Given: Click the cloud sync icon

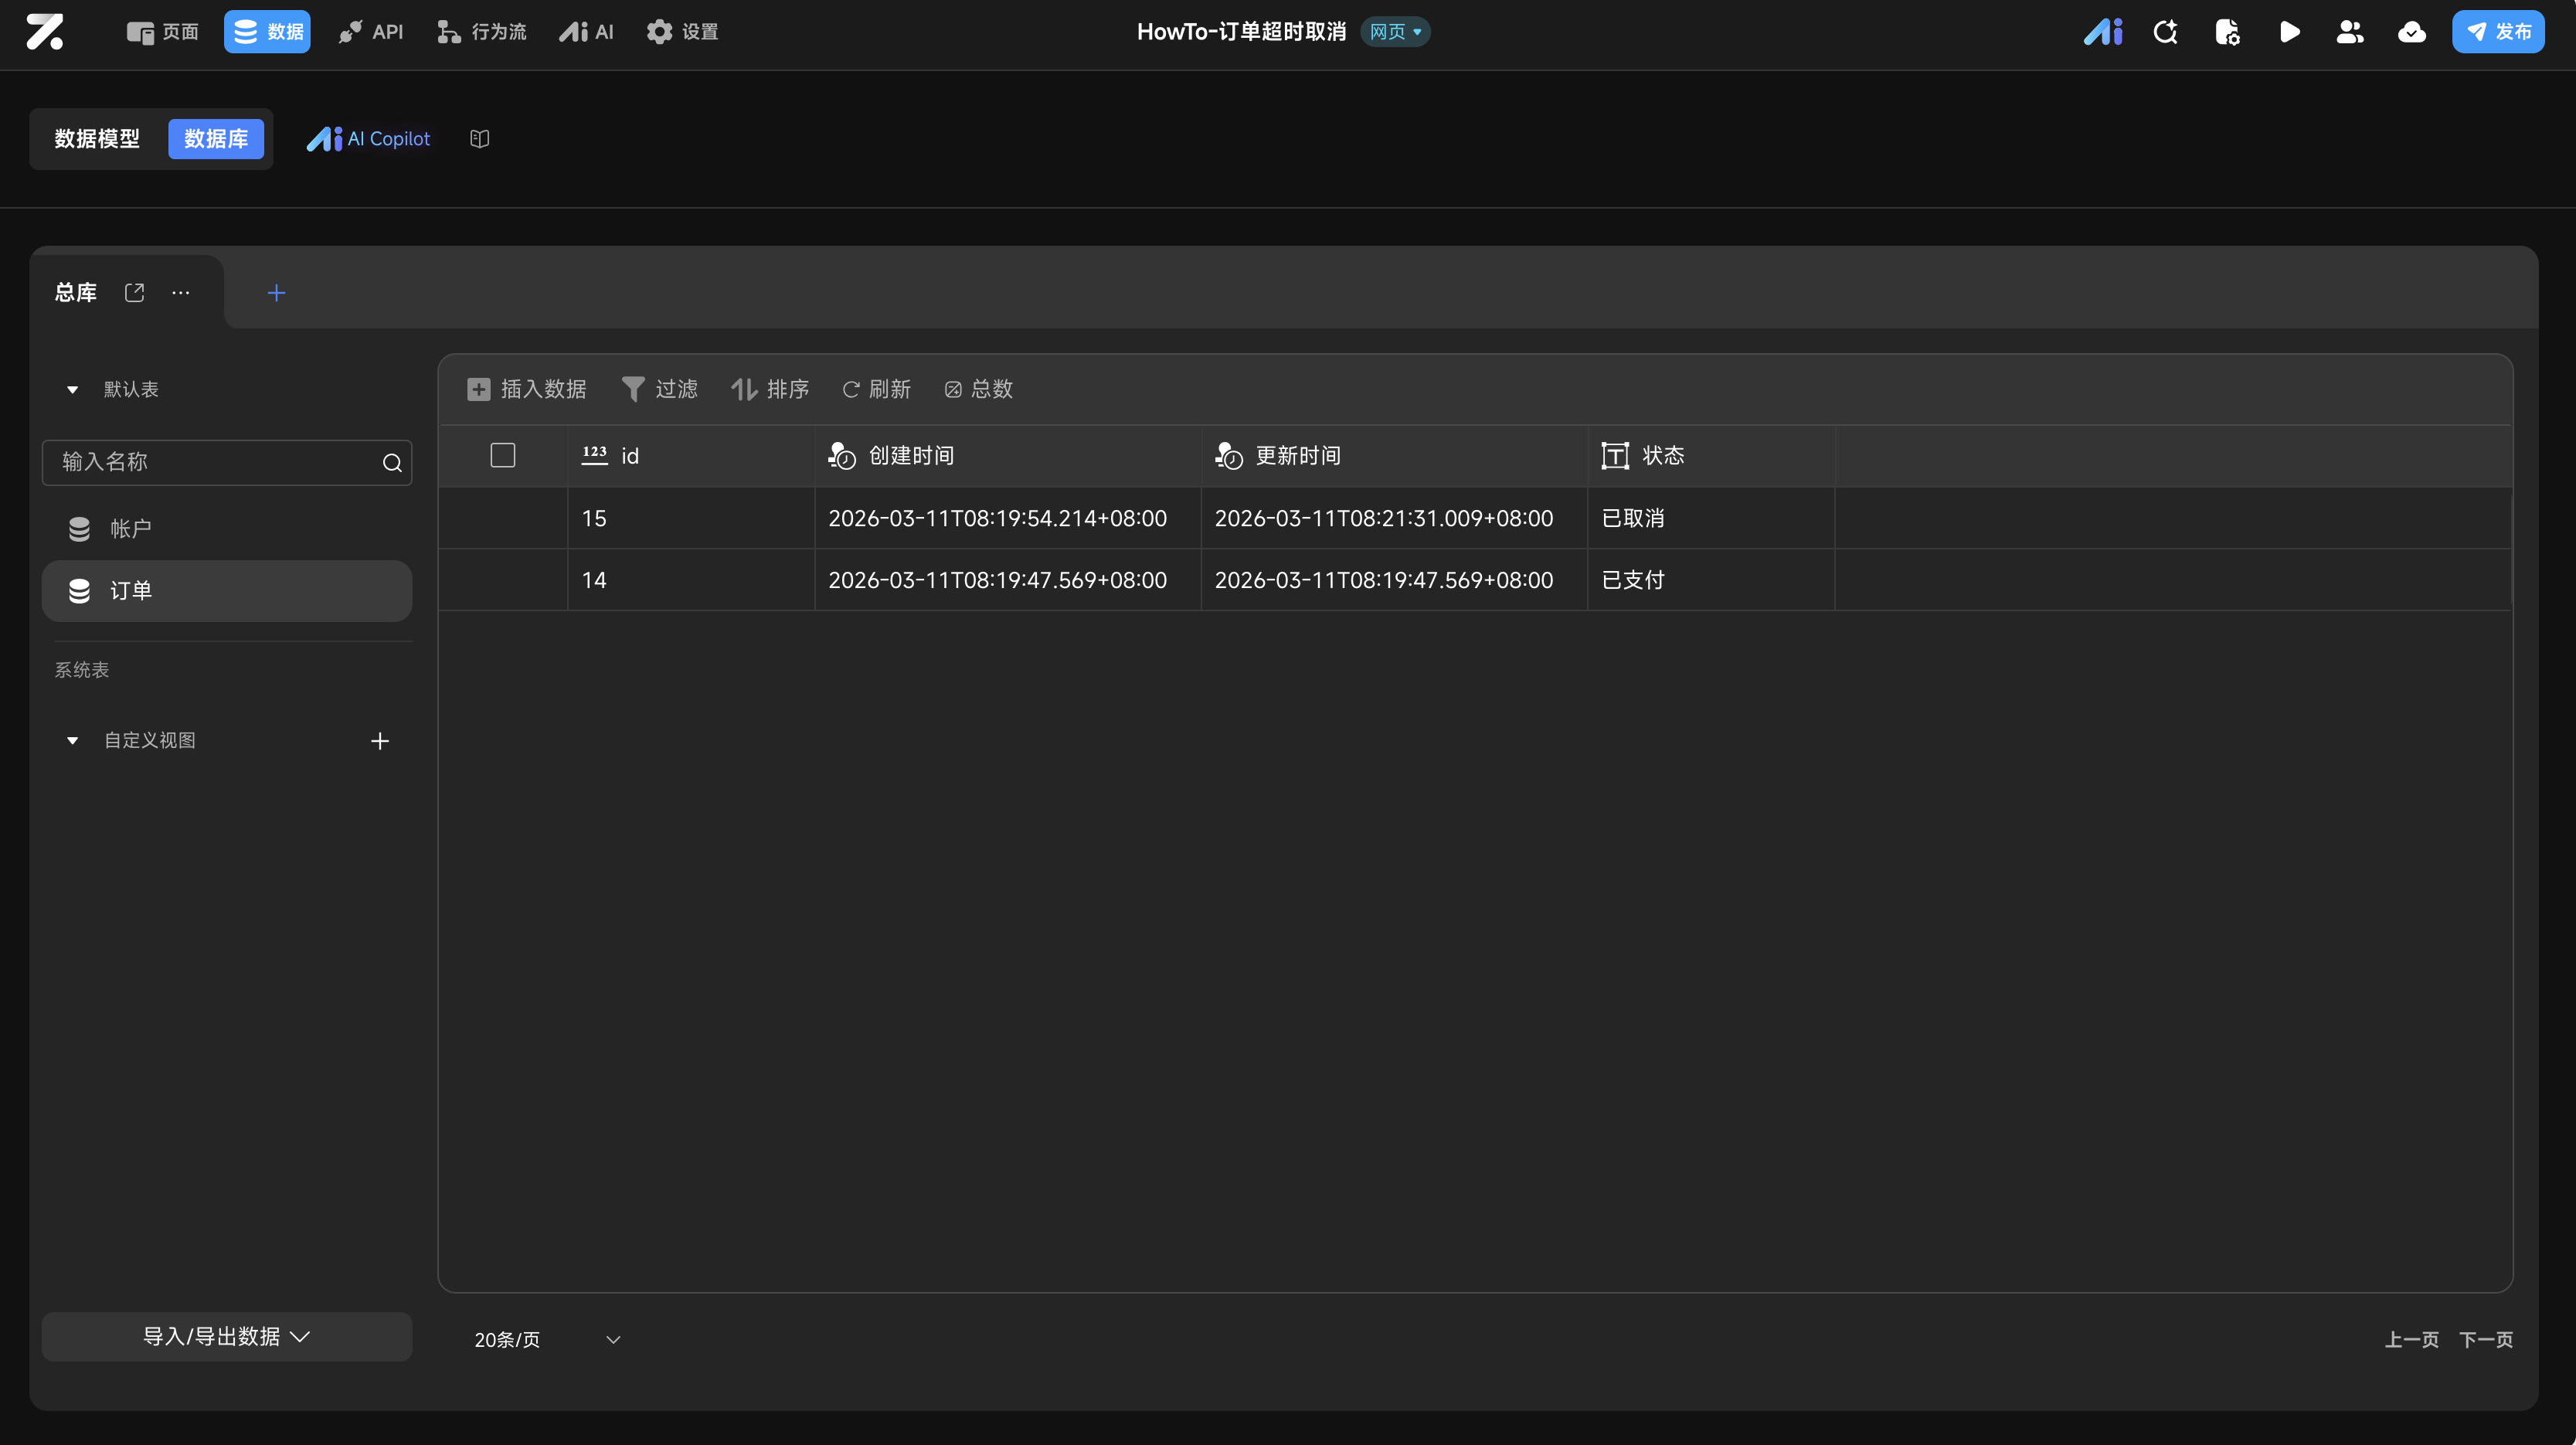Looking at the screenshot, I should (x=2412, y=32).
